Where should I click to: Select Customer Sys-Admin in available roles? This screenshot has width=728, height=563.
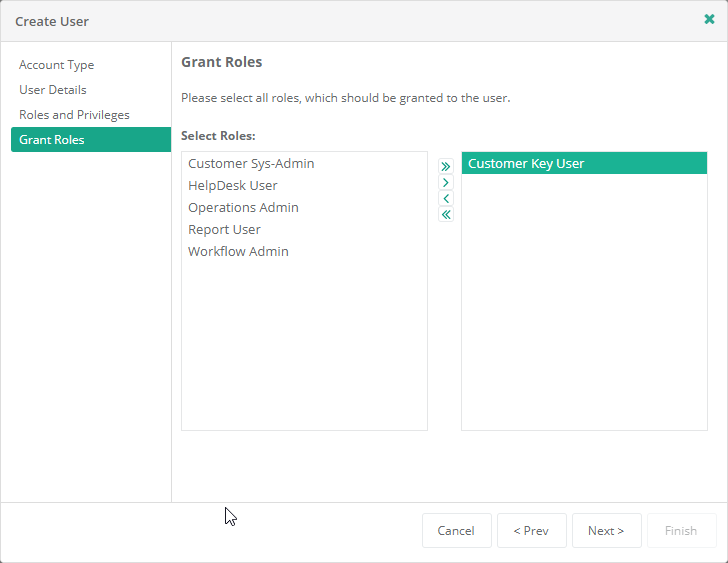point(251,164)
